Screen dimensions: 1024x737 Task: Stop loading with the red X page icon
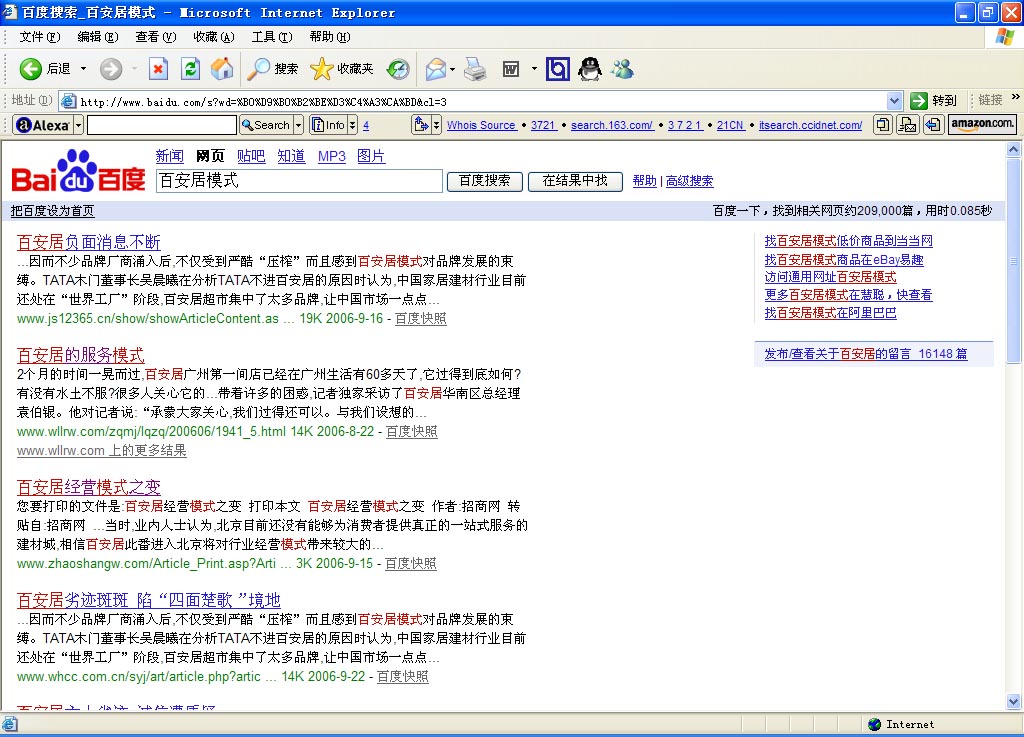pyautogui.click(x=158, y=69)
